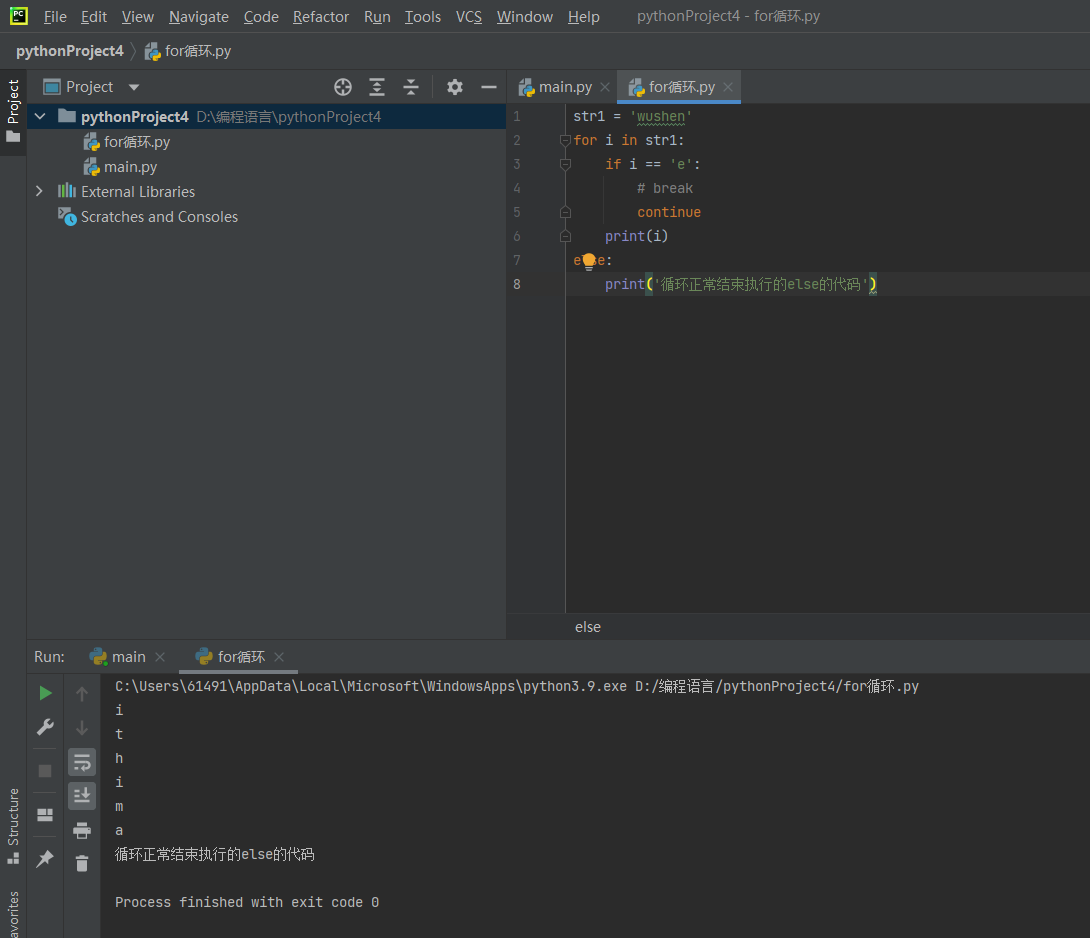Open Project panel settings gear

pos(455,87)
